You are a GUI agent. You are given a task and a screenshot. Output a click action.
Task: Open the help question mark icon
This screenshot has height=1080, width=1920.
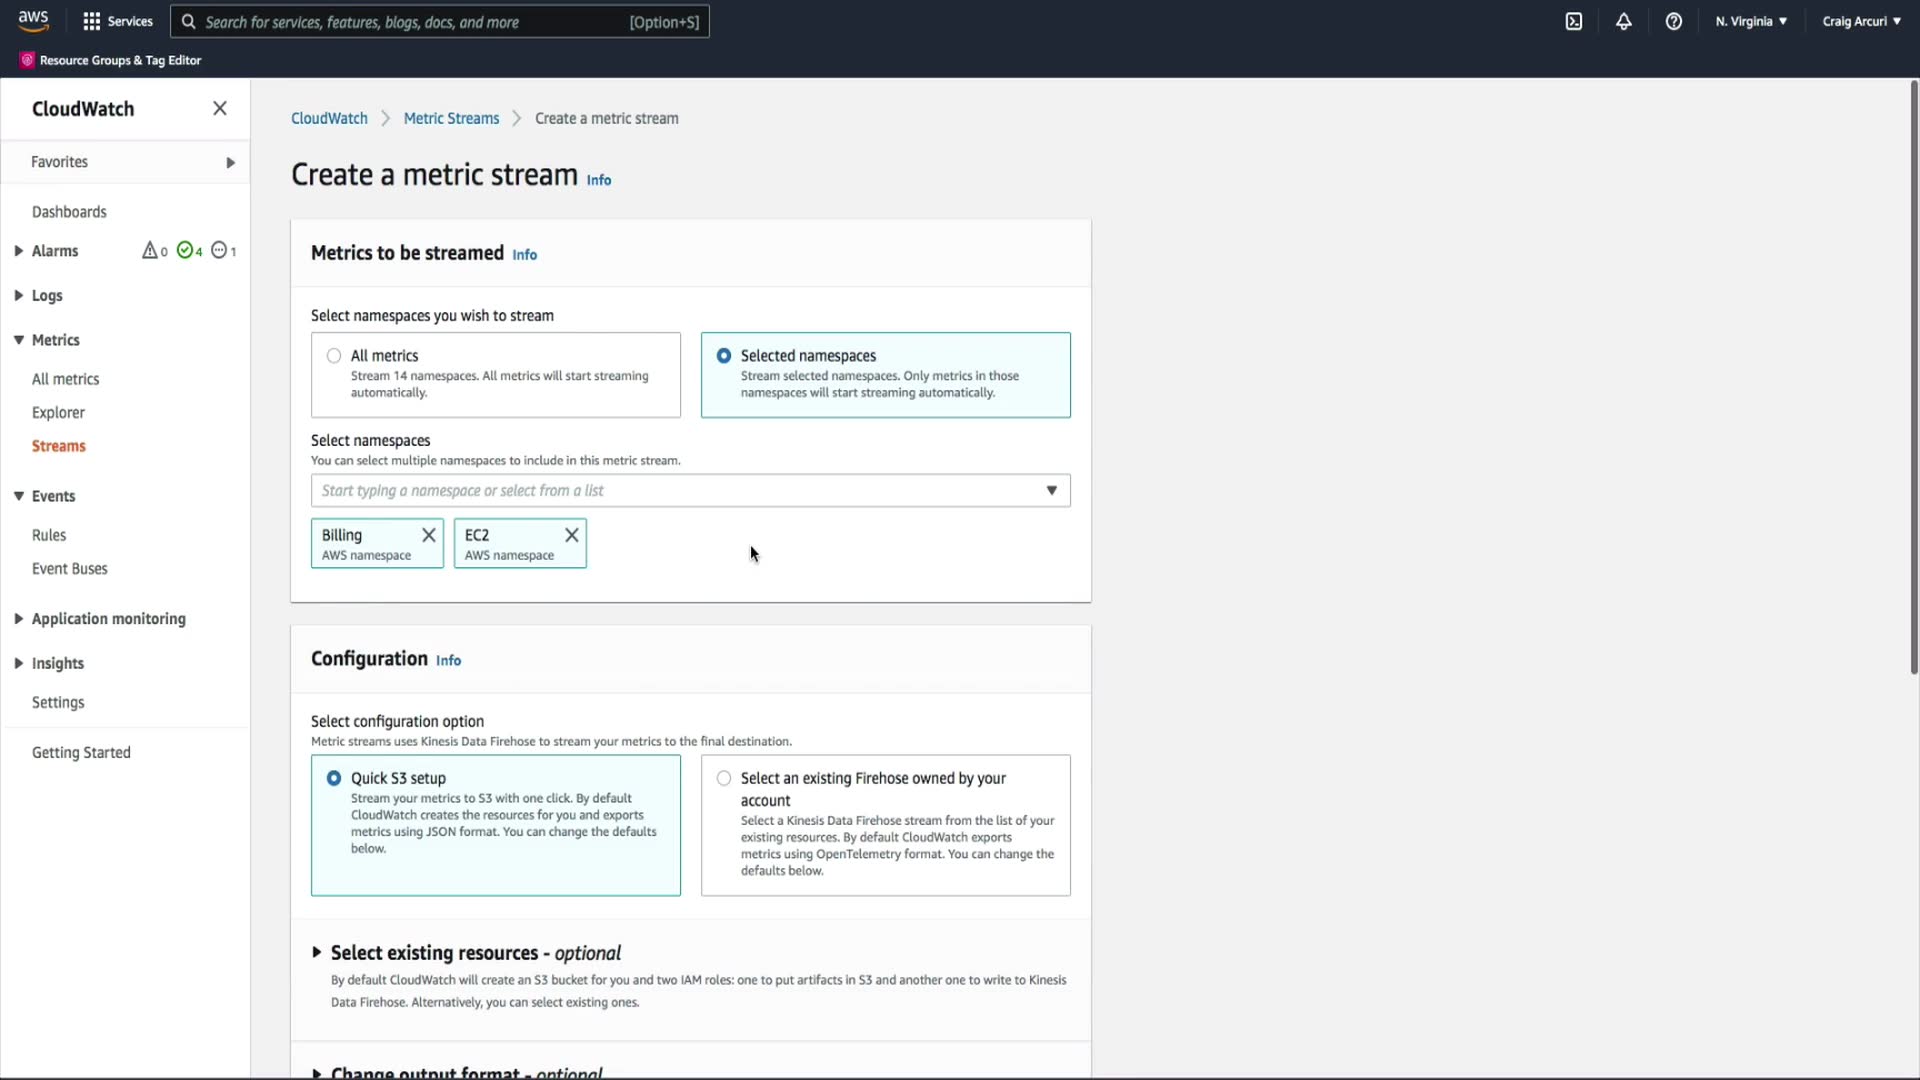pos(1673,21)
